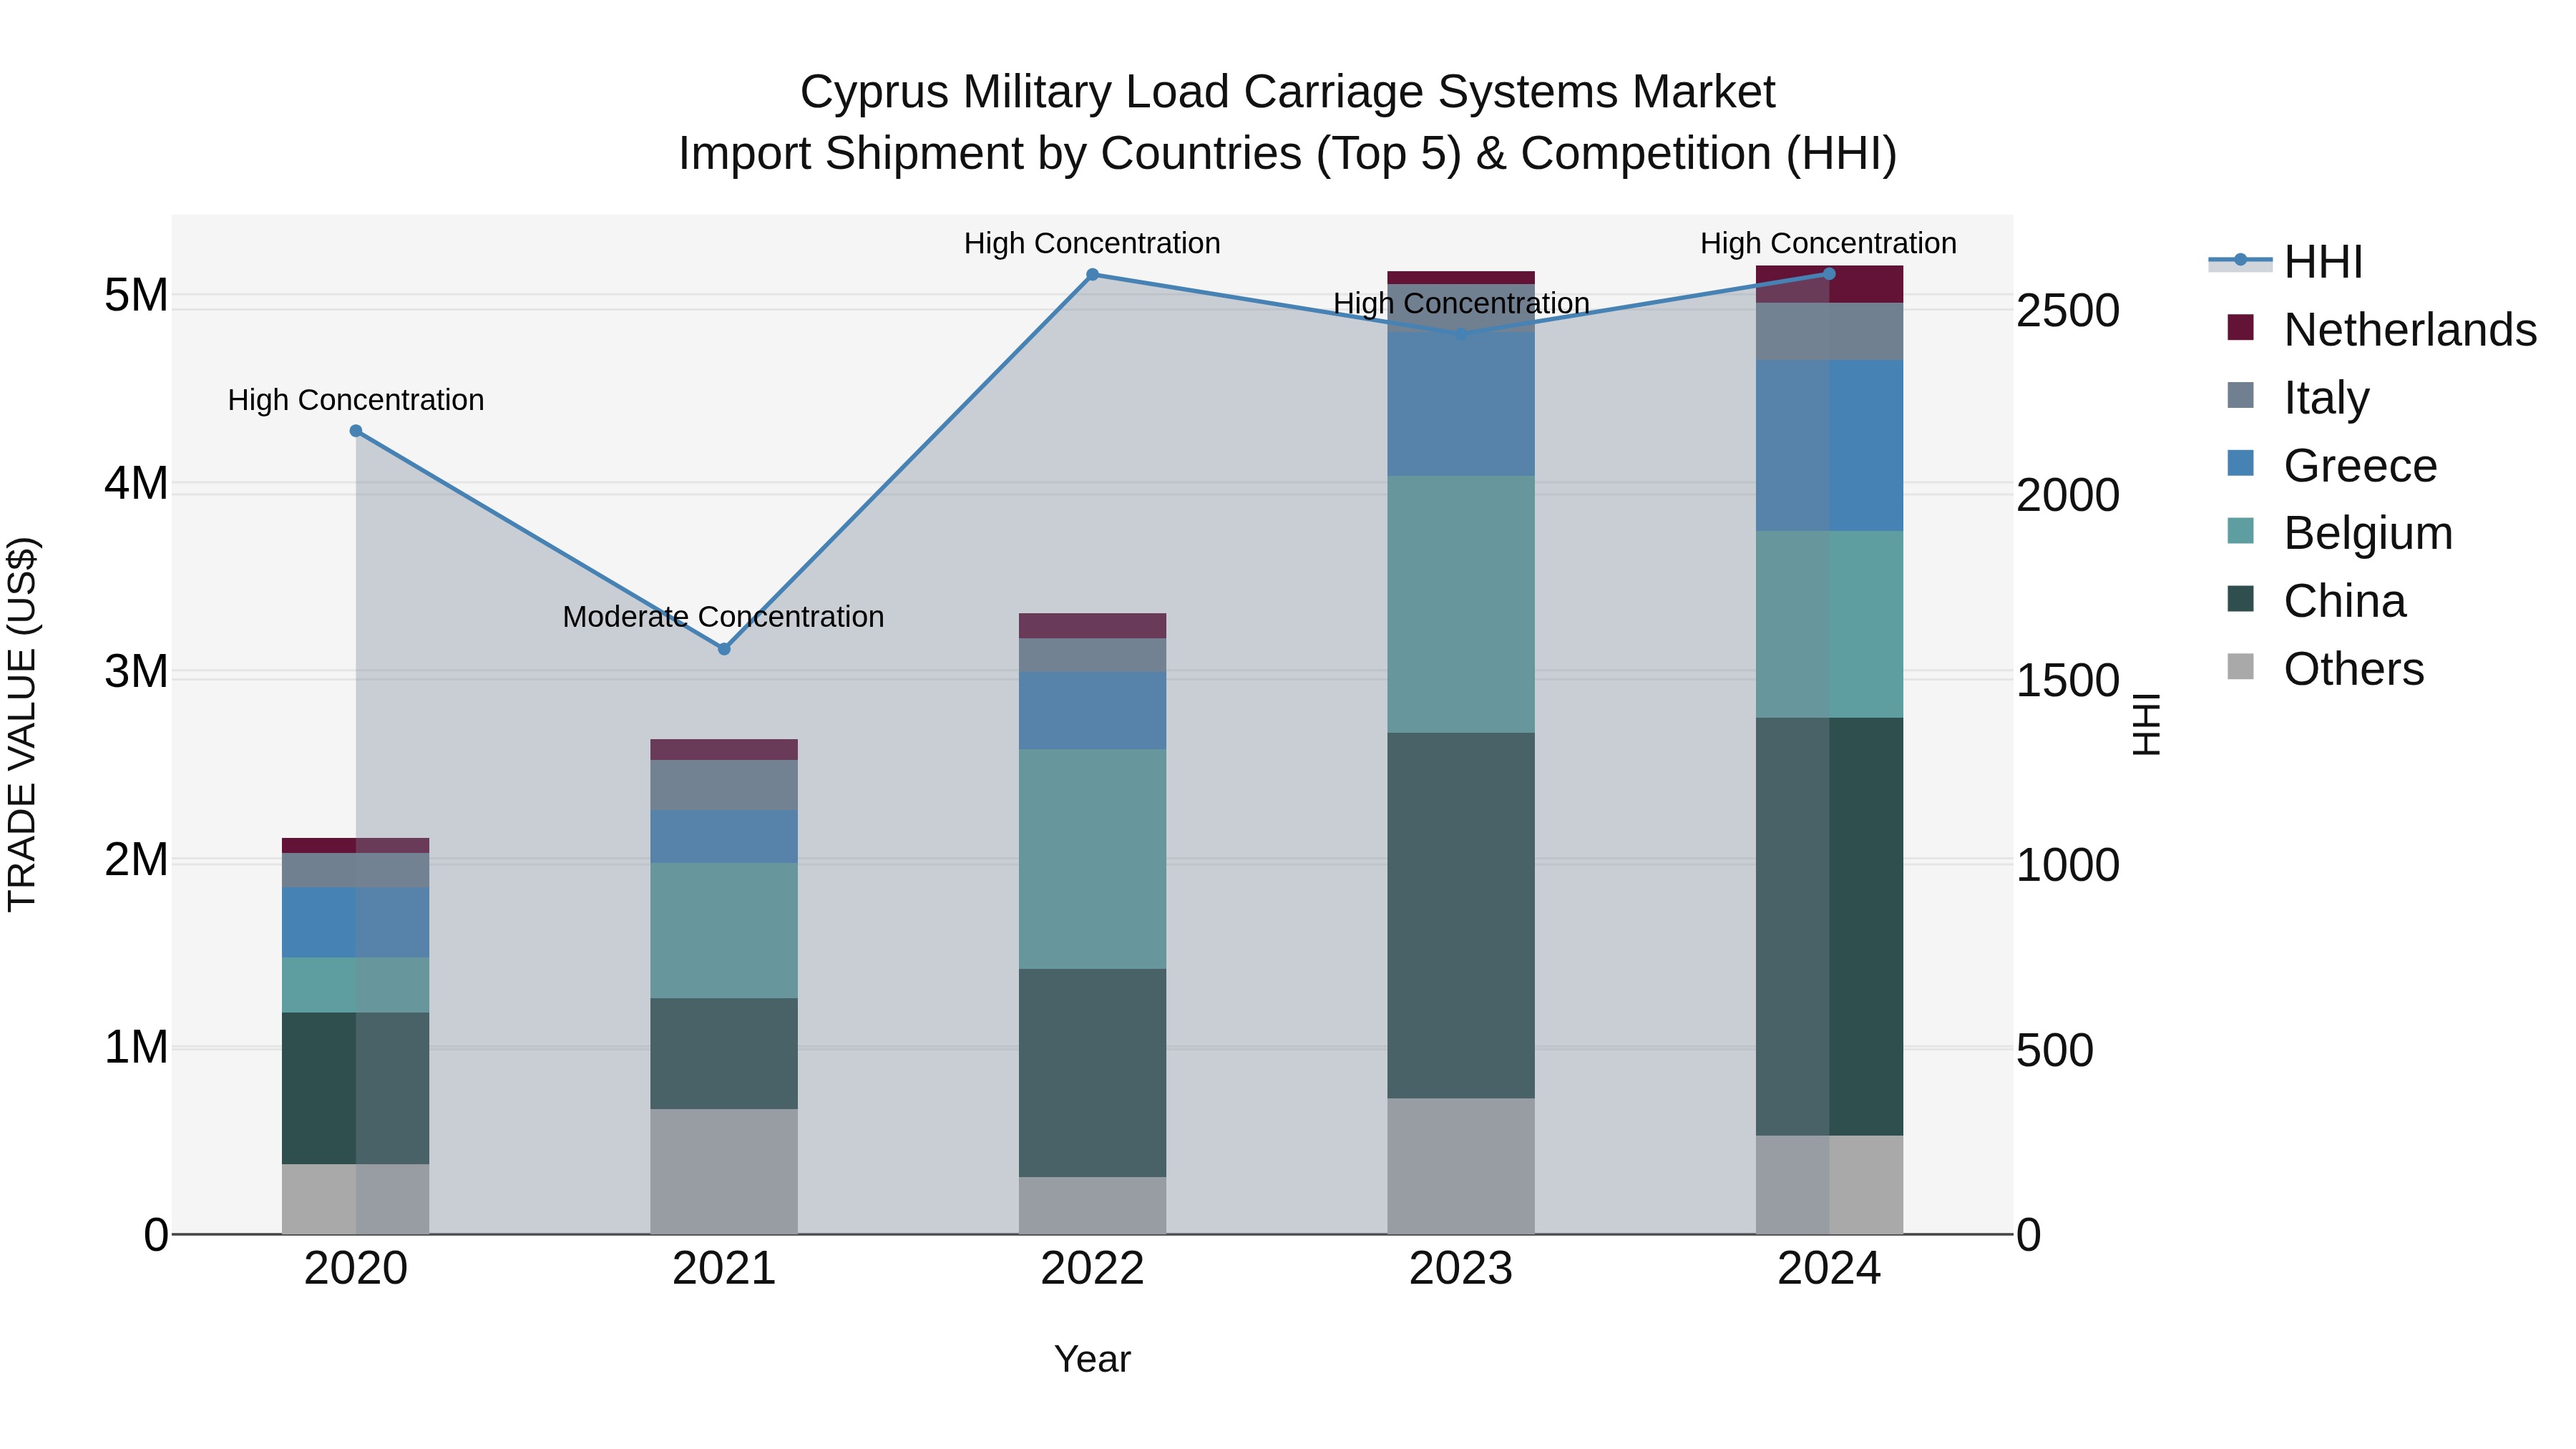Image resolution: width=2576 pixels, height=1449 pixels.
Task: Click the 5M tick on the left axis
Action: [136, 295]
